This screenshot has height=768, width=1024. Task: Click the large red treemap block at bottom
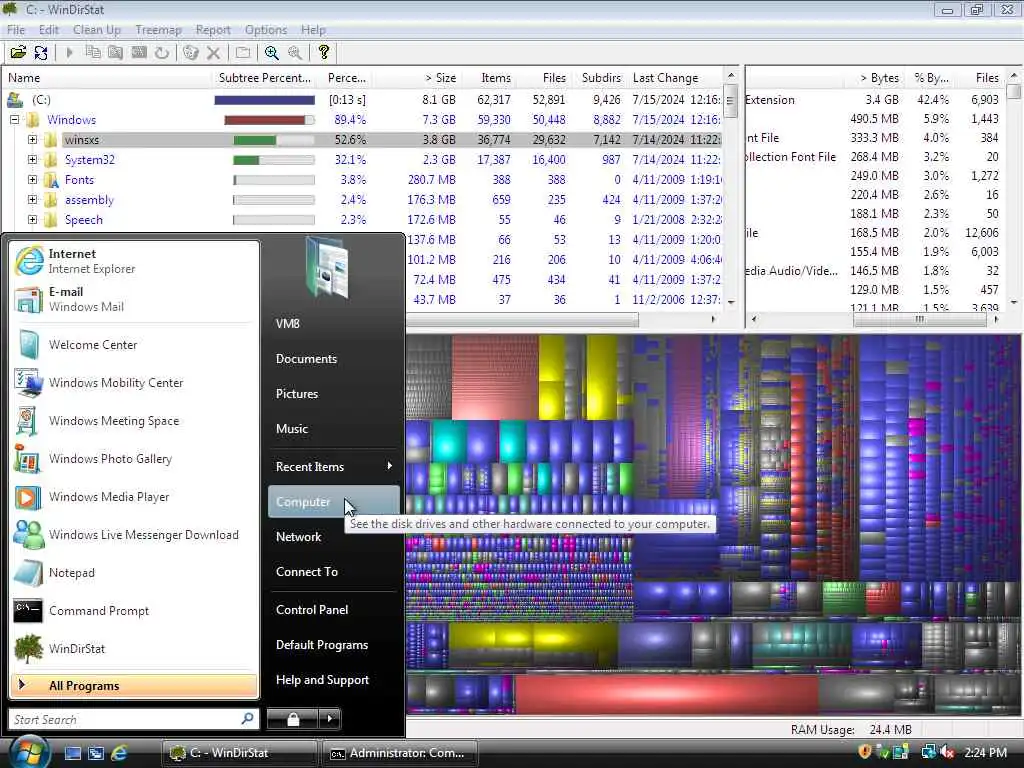666,694
